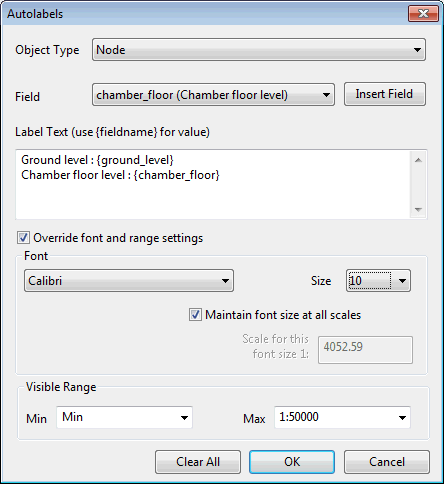Click inside the Label Text box

click(213, 185)
